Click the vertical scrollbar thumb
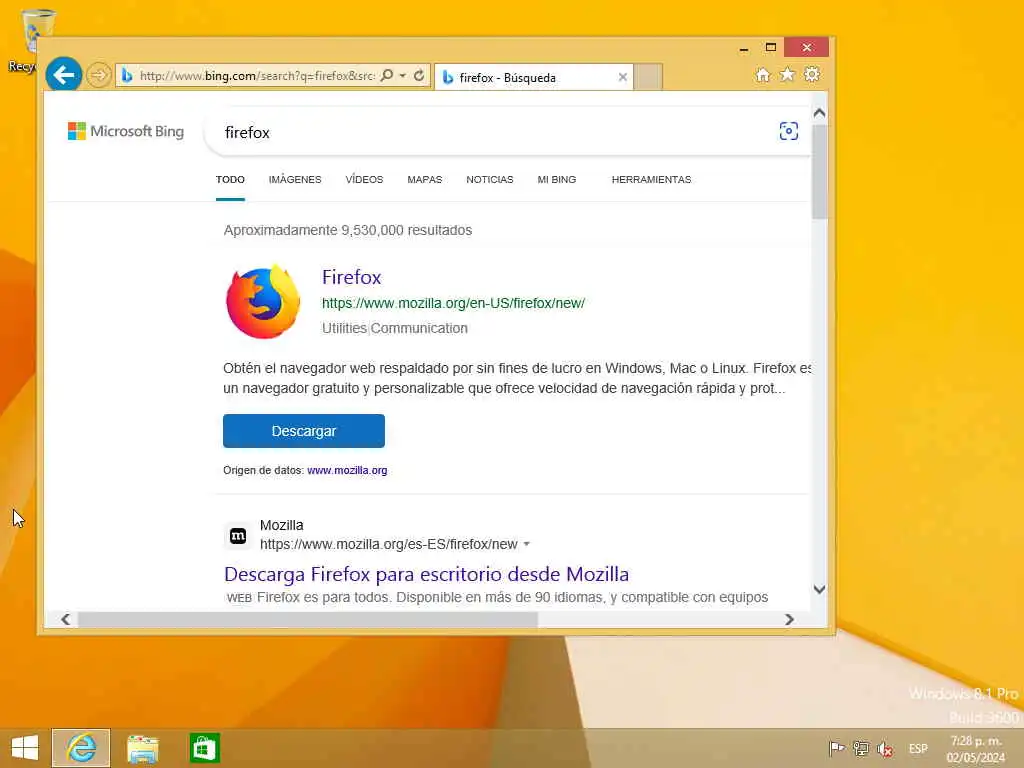Viewport: 1024px width, 768px height. [x=820, y=170]
